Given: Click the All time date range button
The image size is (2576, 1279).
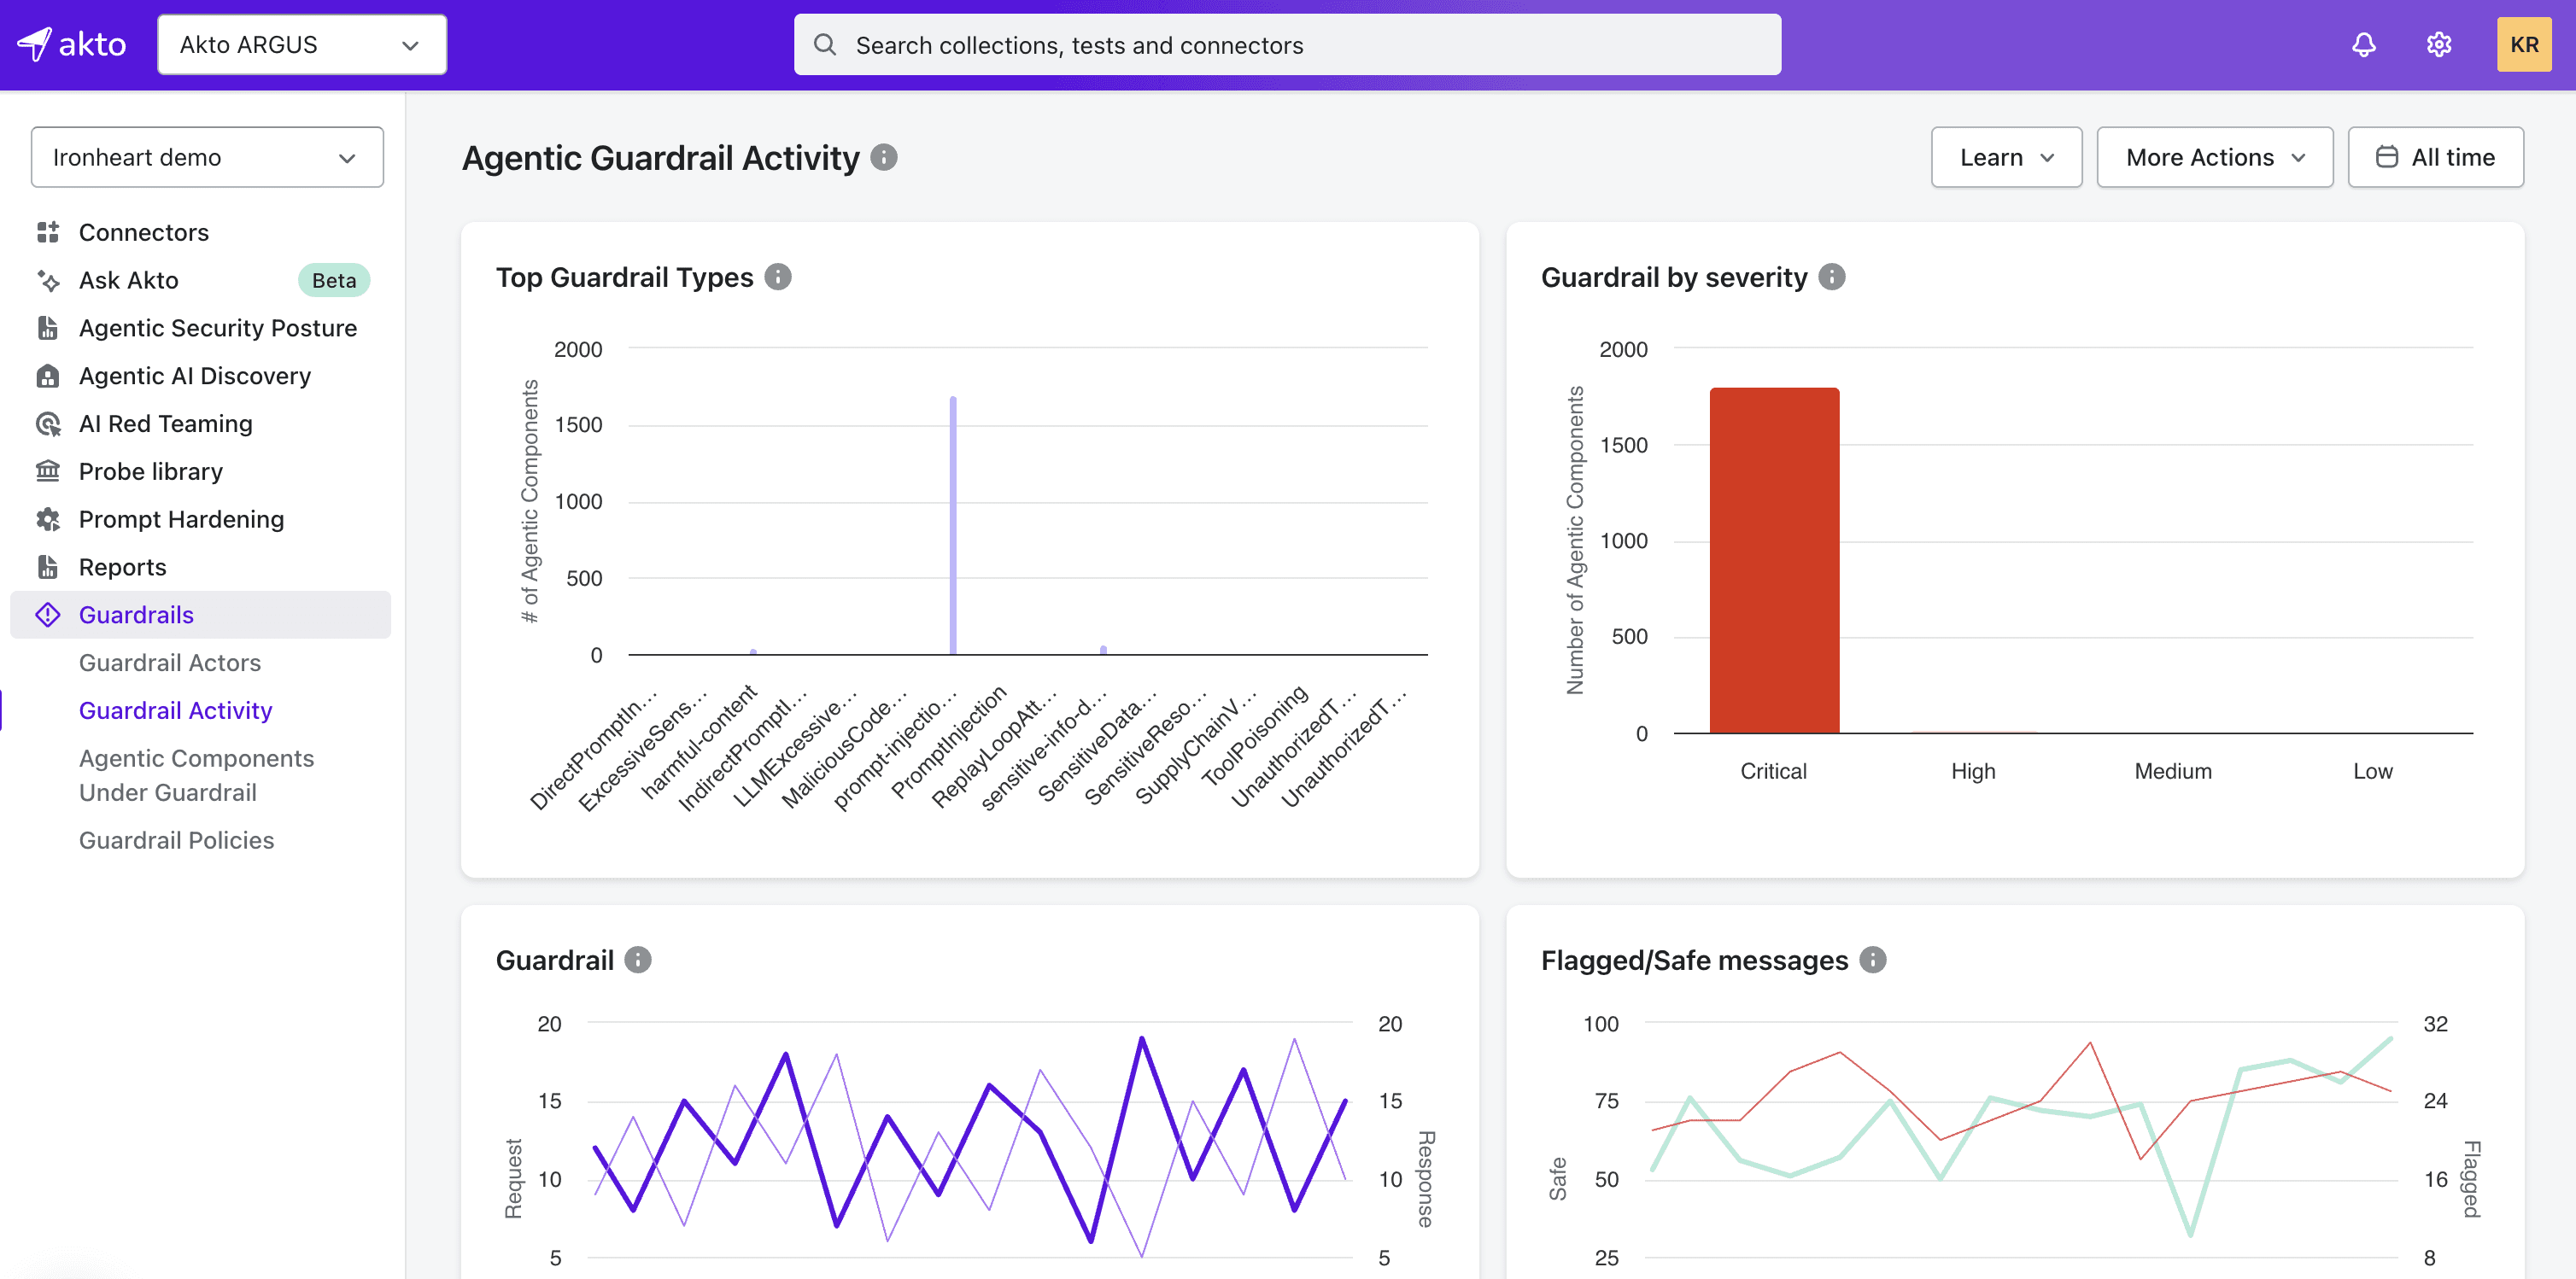Looking at the screenshot, I should [2435, 157].
